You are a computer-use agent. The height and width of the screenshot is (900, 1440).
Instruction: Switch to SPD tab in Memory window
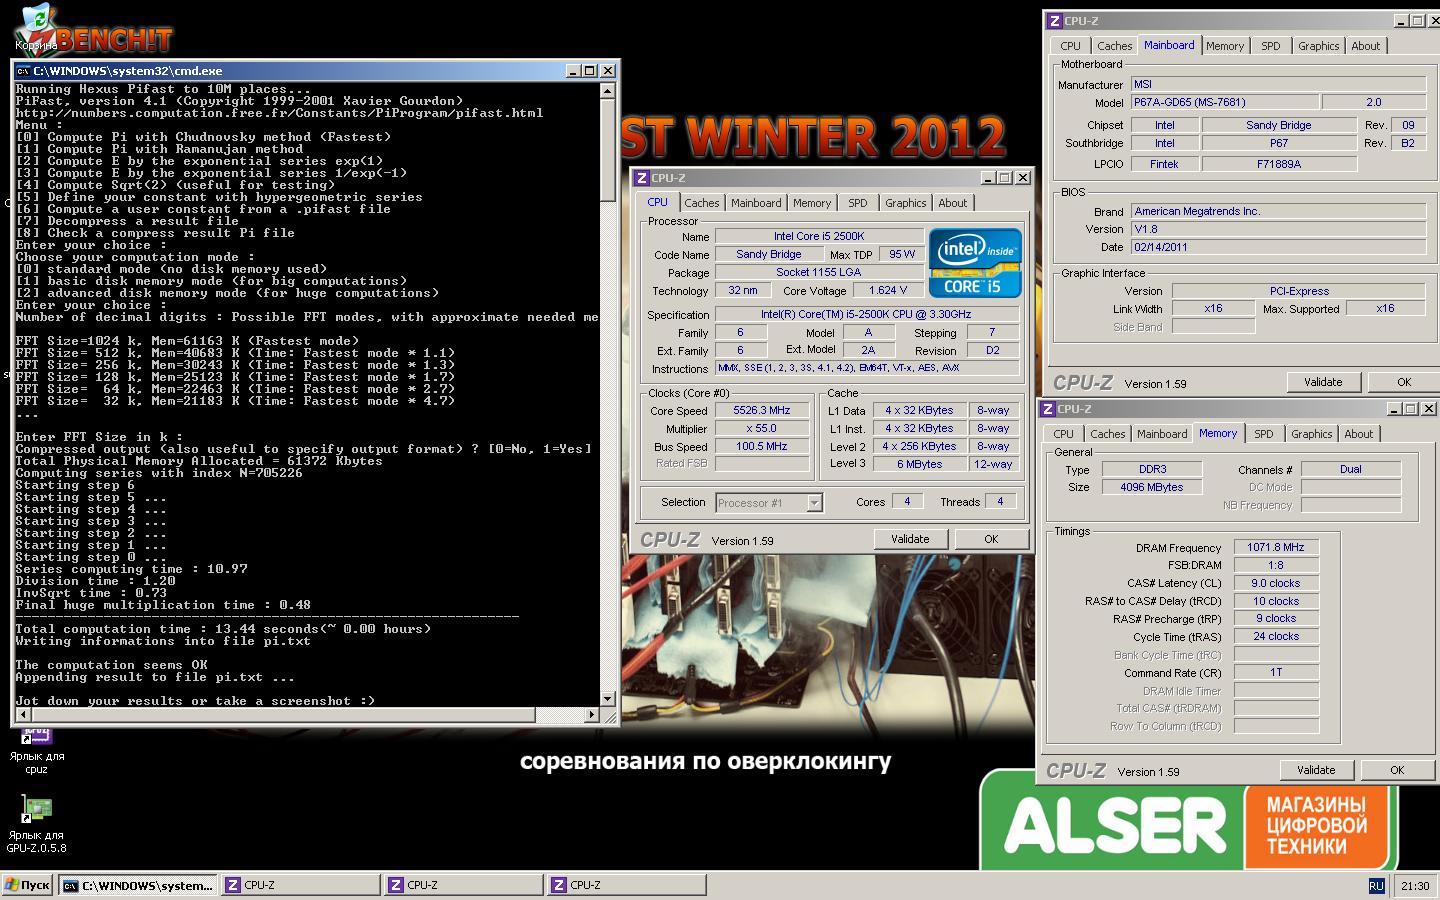[1264, 434]
